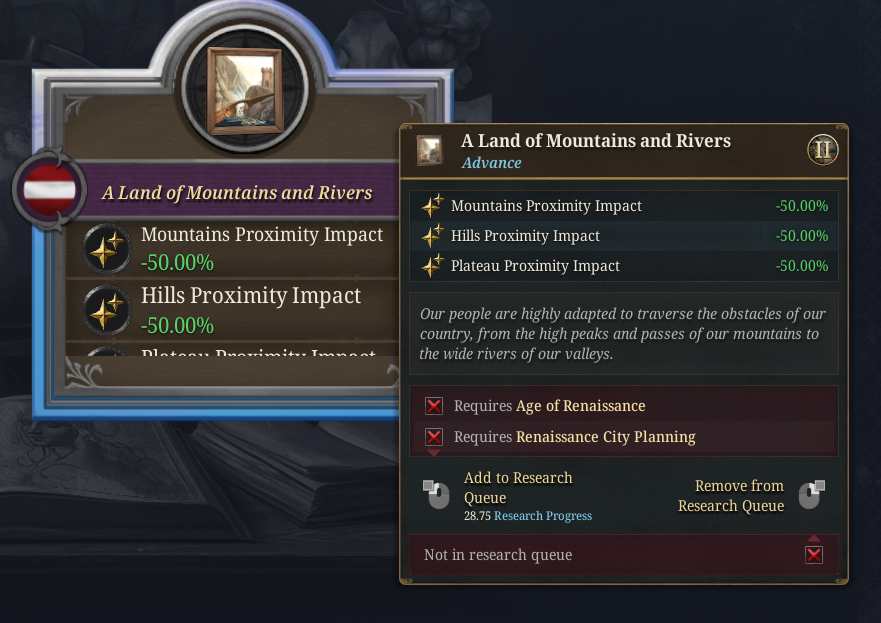Click the Research Progress link

coord(543,516)
